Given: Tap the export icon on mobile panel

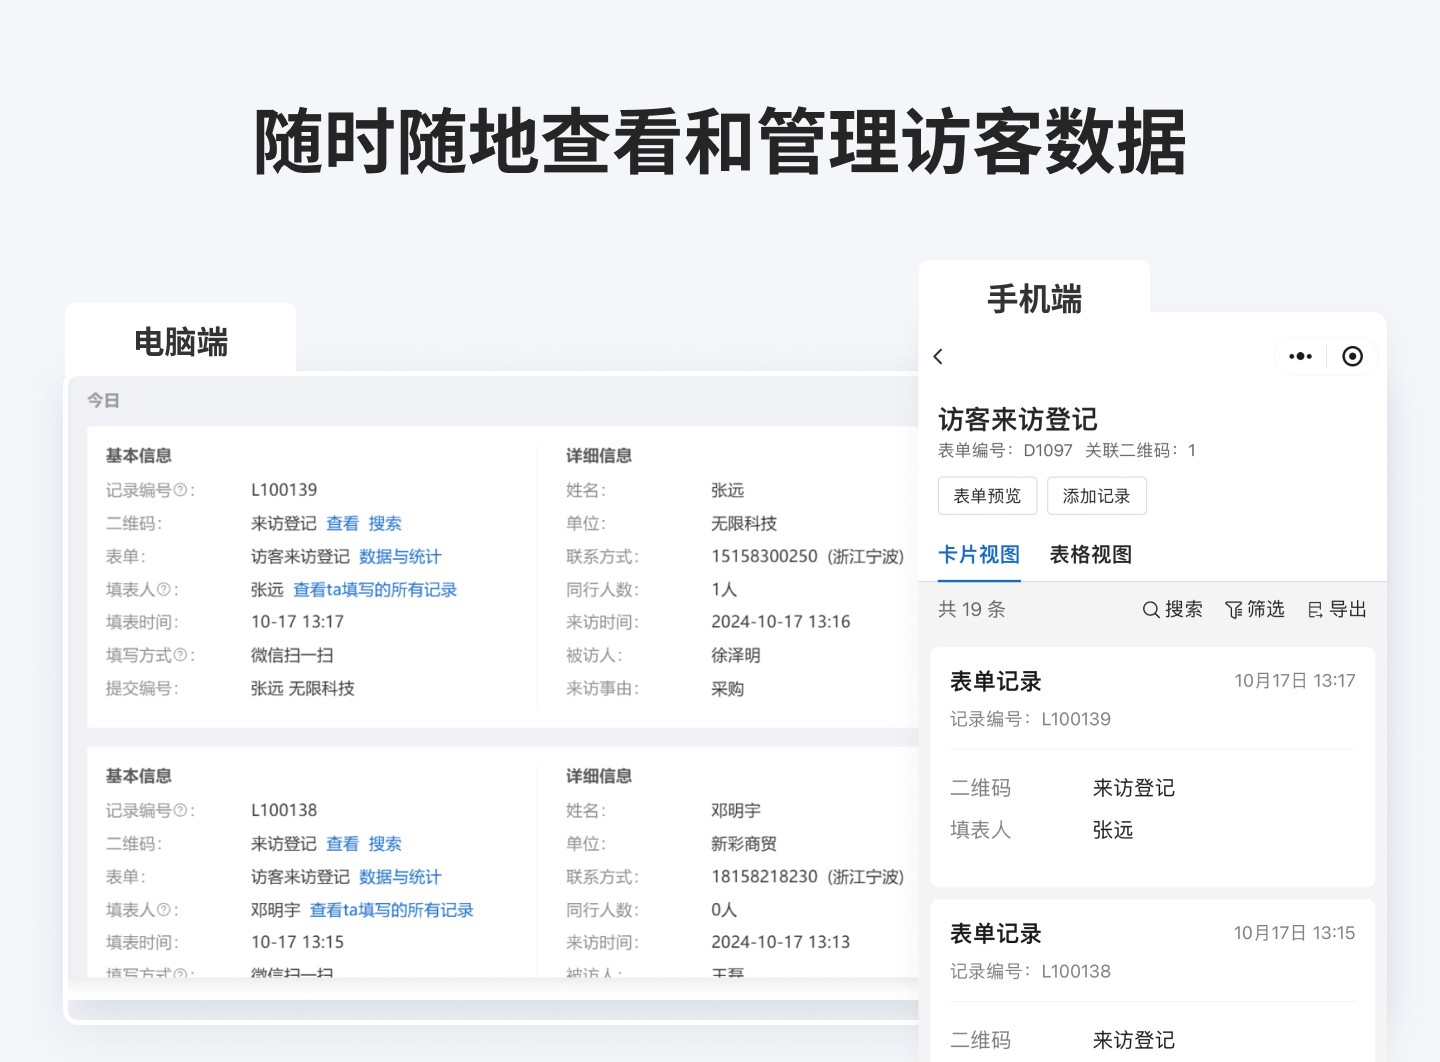Looking at the screenshot, I should pyautogui.click(x=1315, y=609).
